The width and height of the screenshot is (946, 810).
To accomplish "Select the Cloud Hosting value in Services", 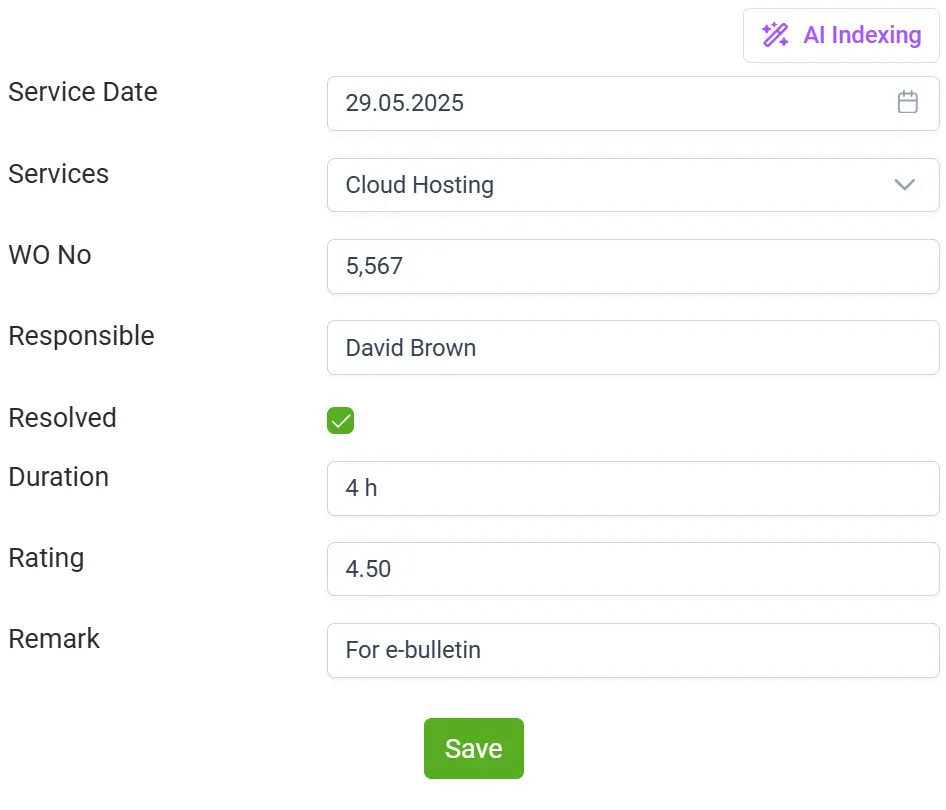I will [x=420, y=185].
